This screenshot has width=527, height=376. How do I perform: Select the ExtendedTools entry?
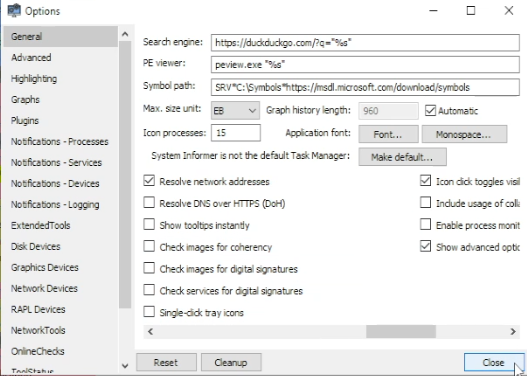(61, 225)
